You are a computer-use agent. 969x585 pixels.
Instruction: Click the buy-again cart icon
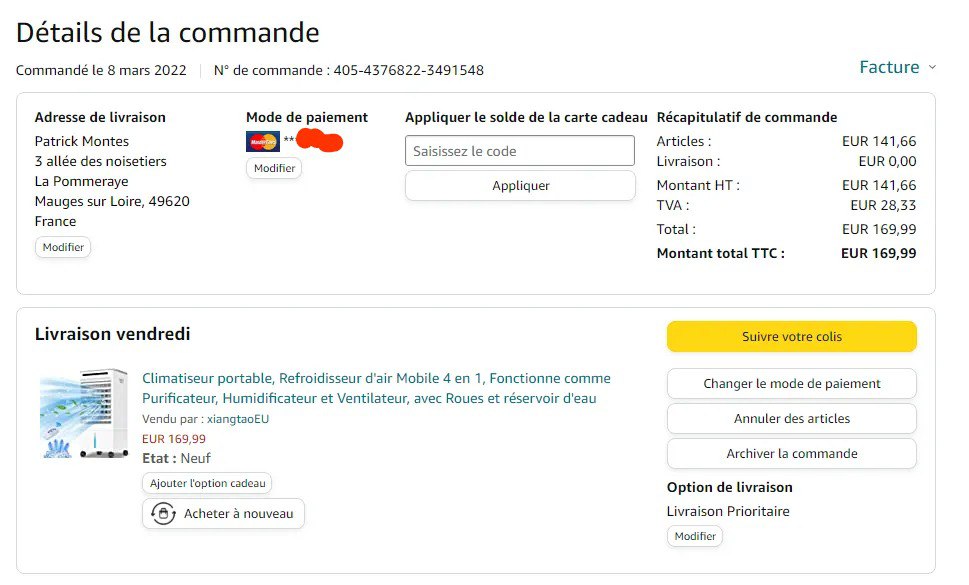[164, 514]
